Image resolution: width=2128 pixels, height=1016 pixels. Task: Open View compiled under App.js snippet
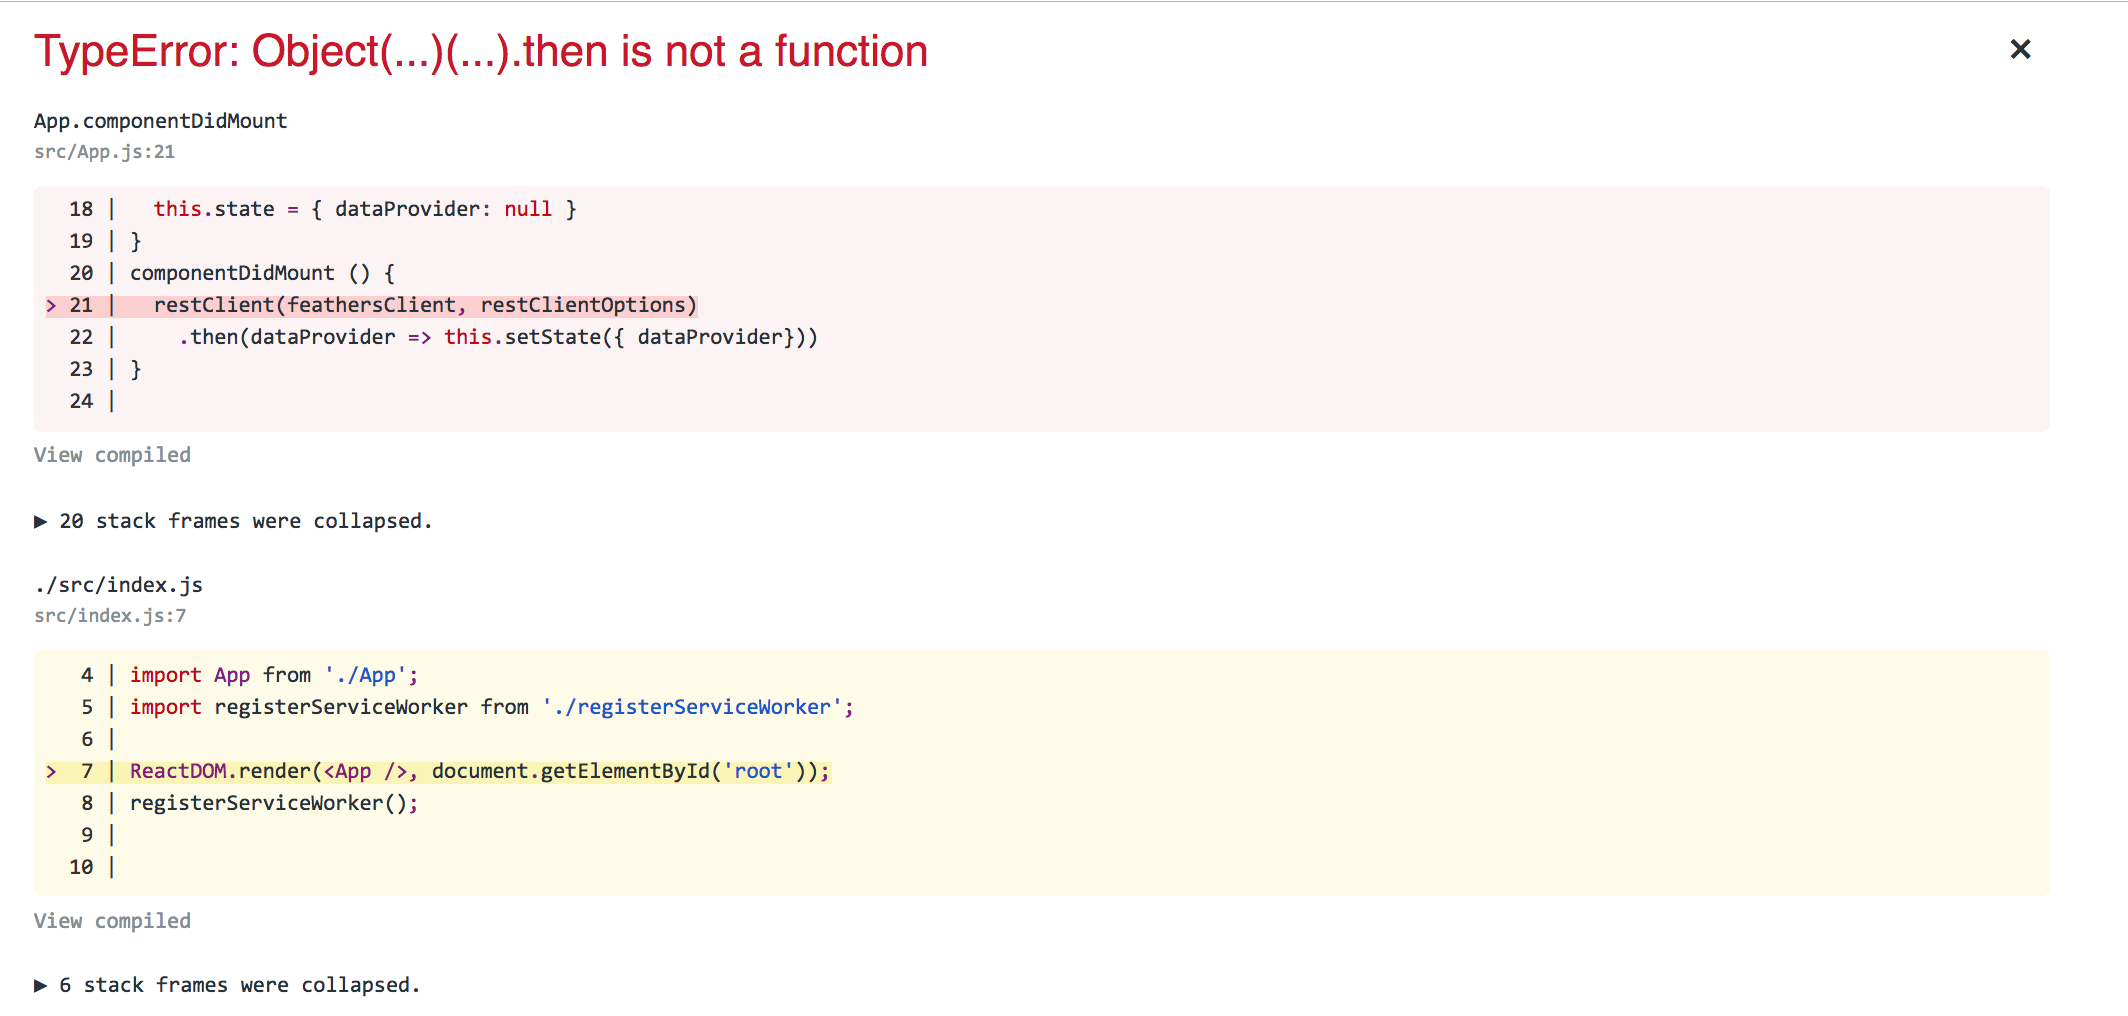coord(112,455)
